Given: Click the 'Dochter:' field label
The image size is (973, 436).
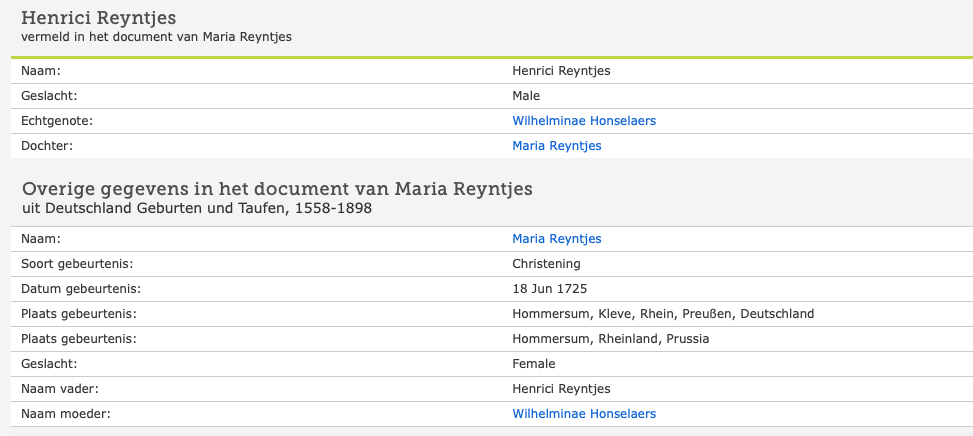Looking at the screenshot, I should pos(47,146).
